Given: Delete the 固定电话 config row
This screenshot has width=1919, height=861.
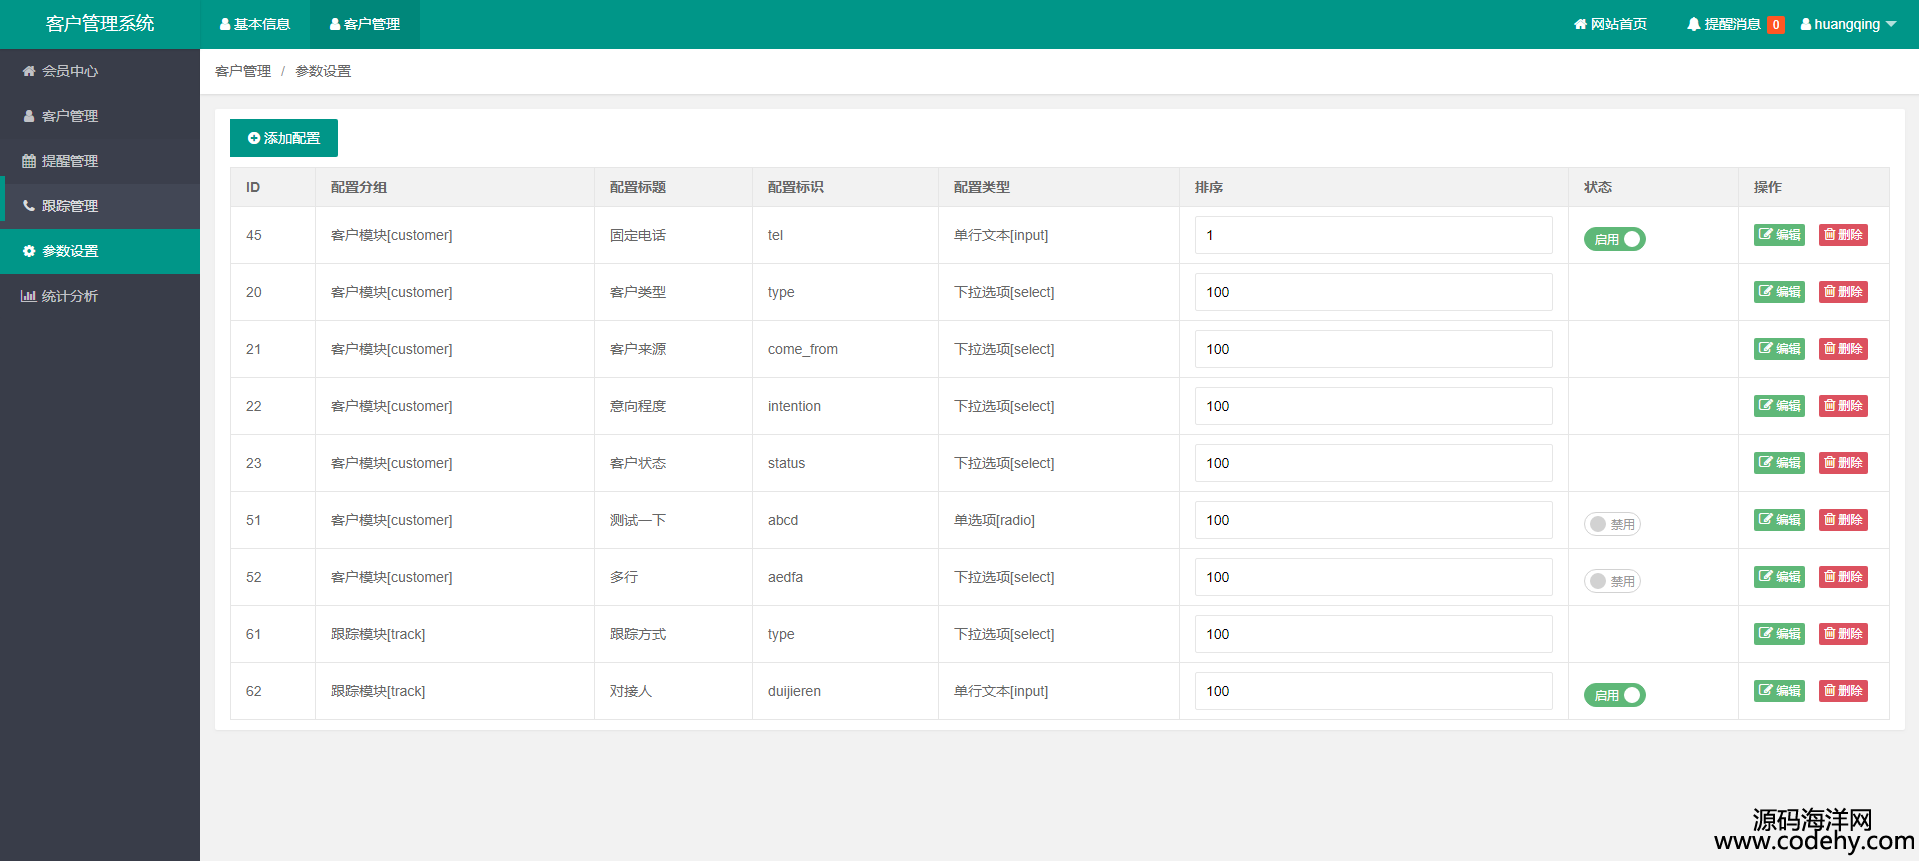Looking at the screenshot, I should tap(1843, 235).
